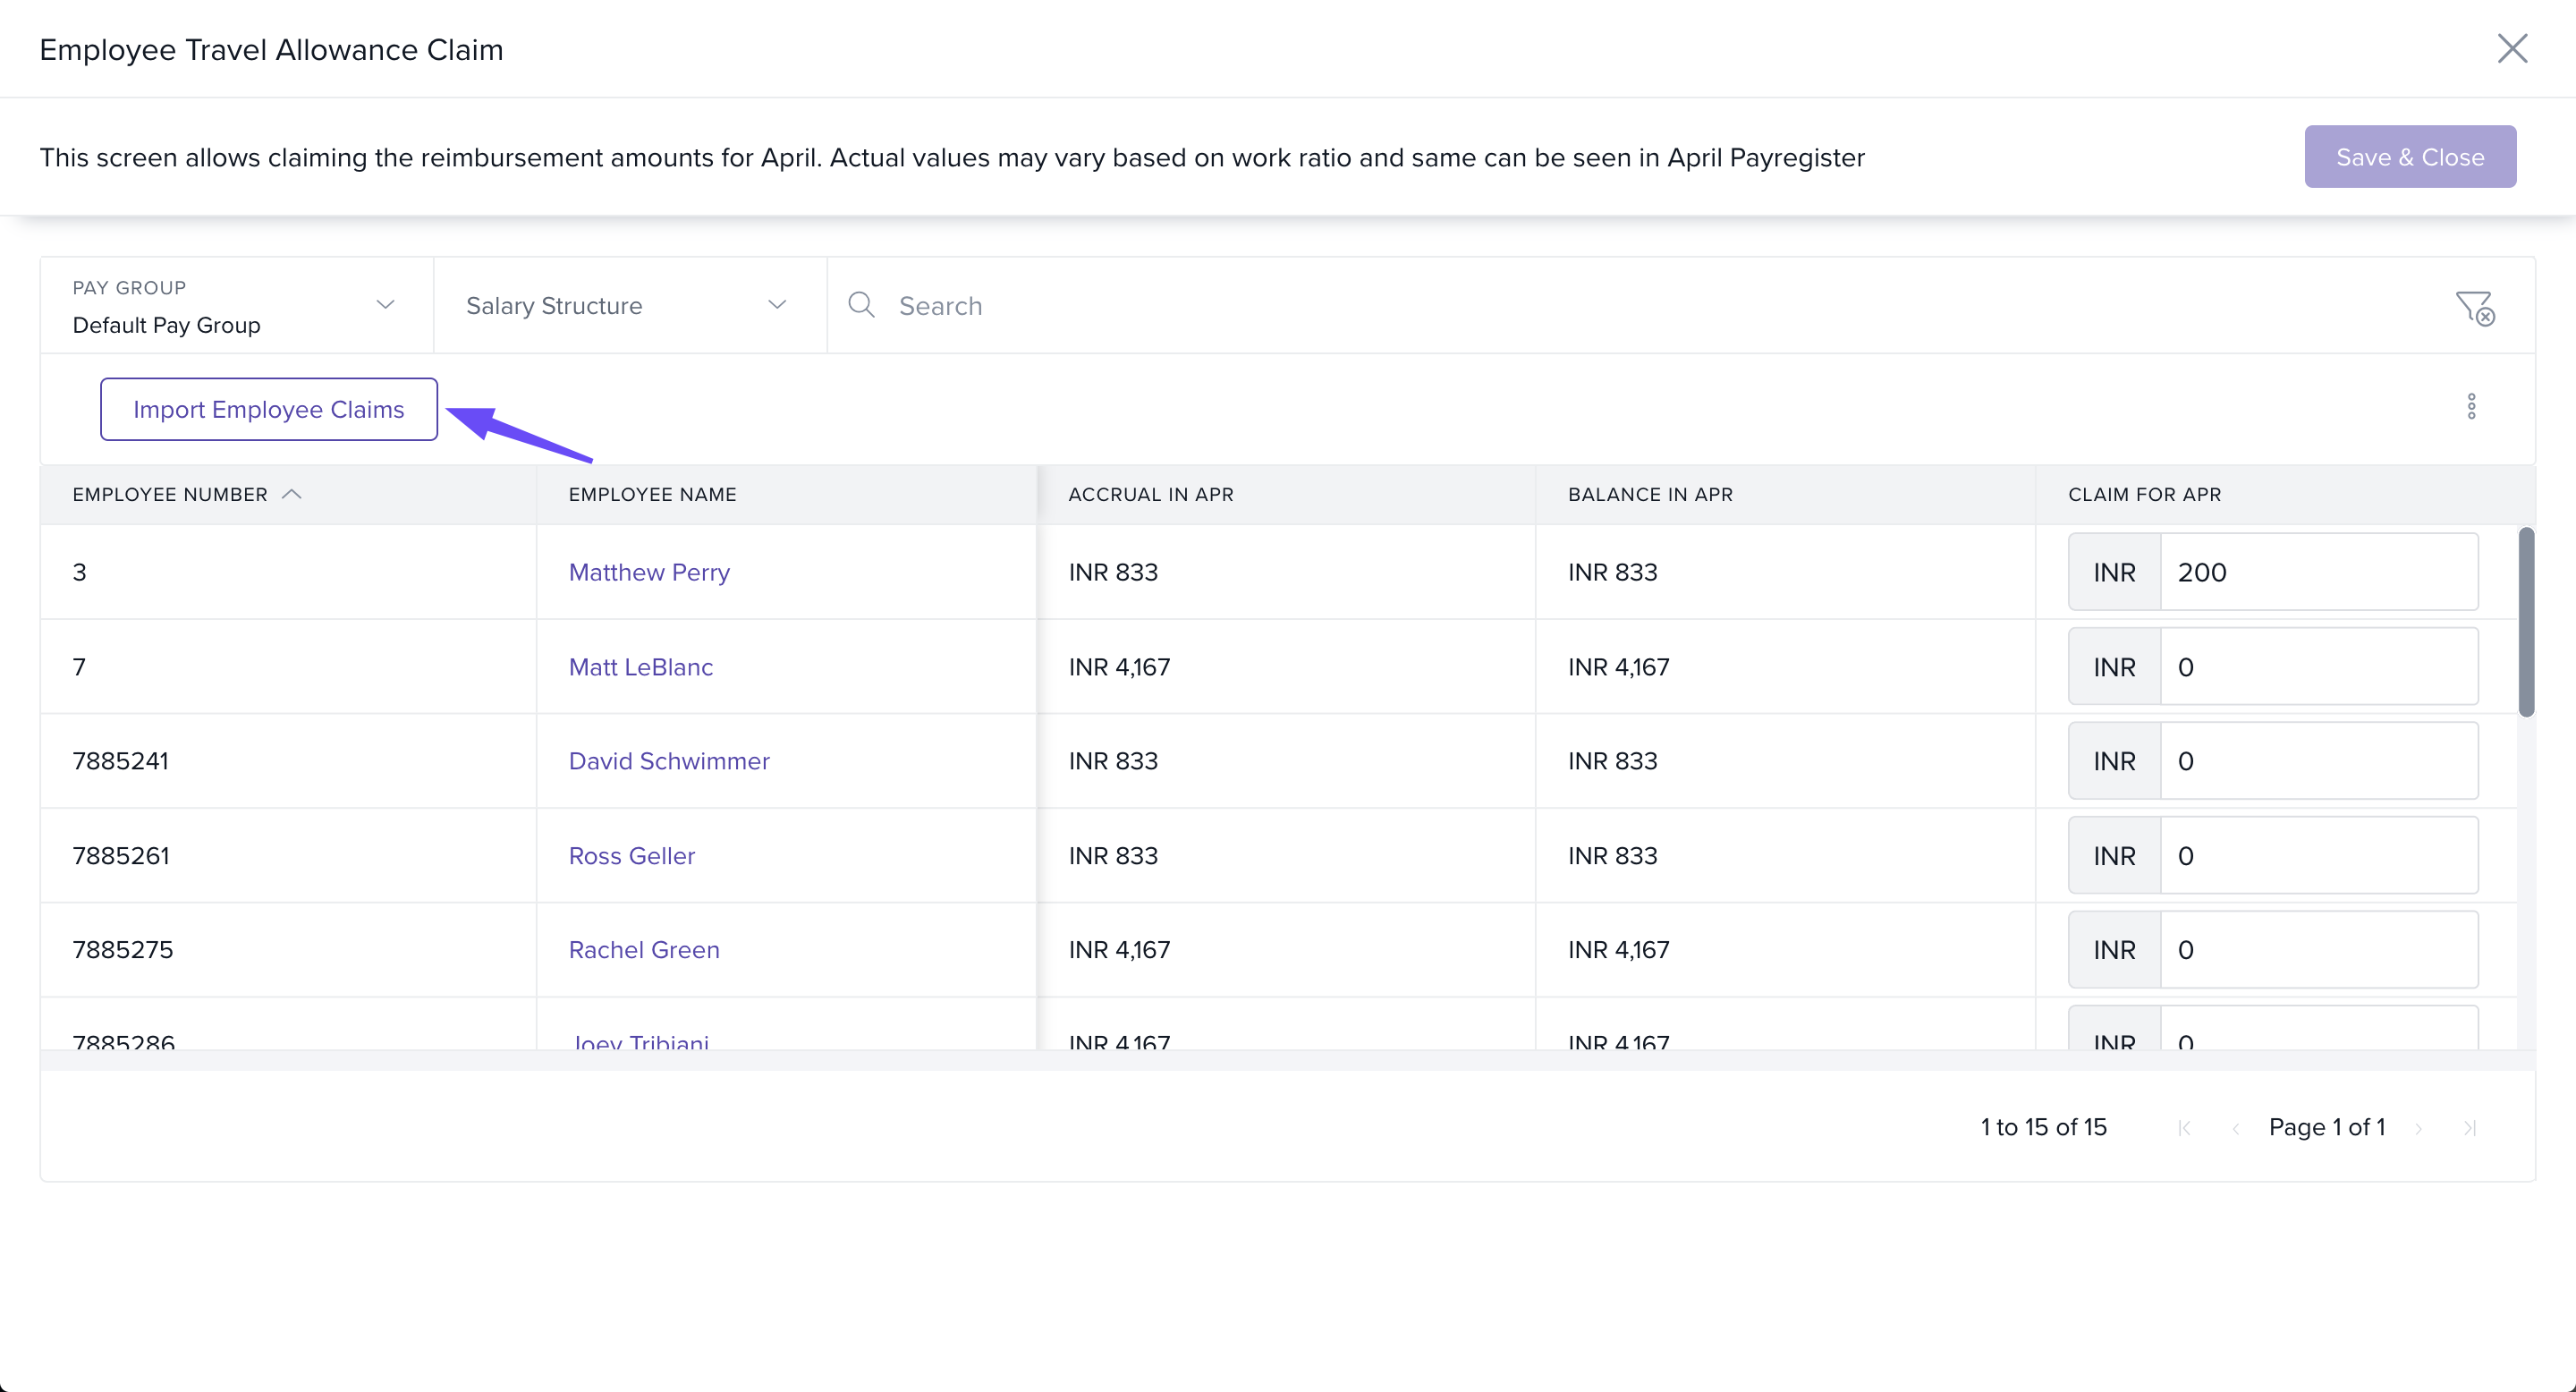
Task: Click the table vertical scrollbar thumb
Action: click(x=2526, y=622)
